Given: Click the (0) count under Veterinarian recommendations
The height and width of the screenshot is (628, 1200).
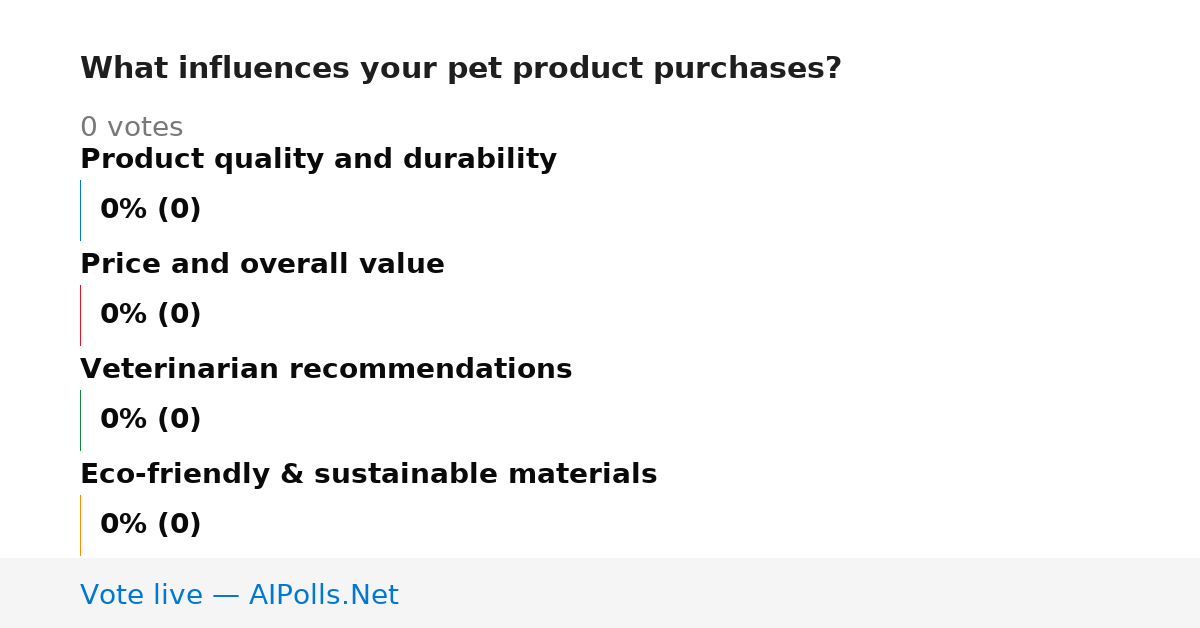Looking at the screenshot, I should [x=179, y=420].
